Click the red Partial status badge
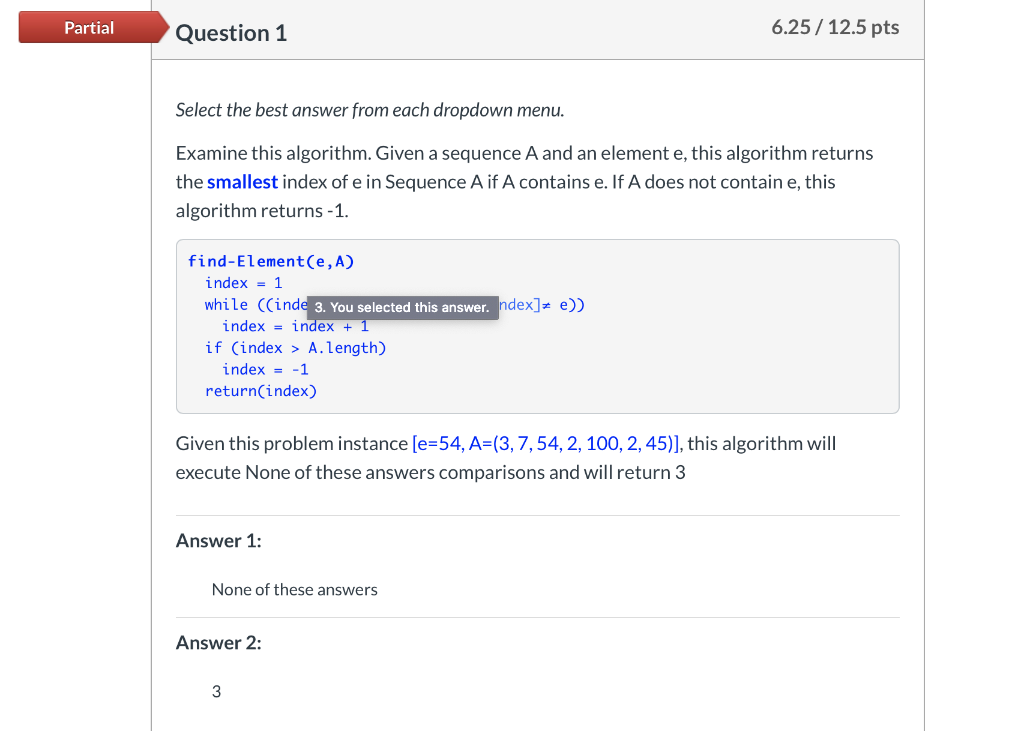The image size is (1024, 731). point(91,27)
